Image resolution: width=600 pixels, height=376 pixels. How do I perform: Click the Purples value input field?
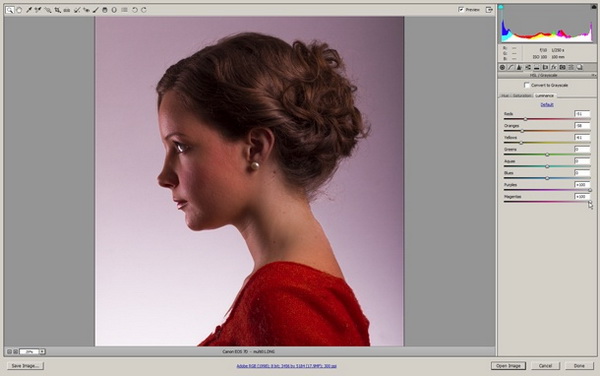coord(582,185)
